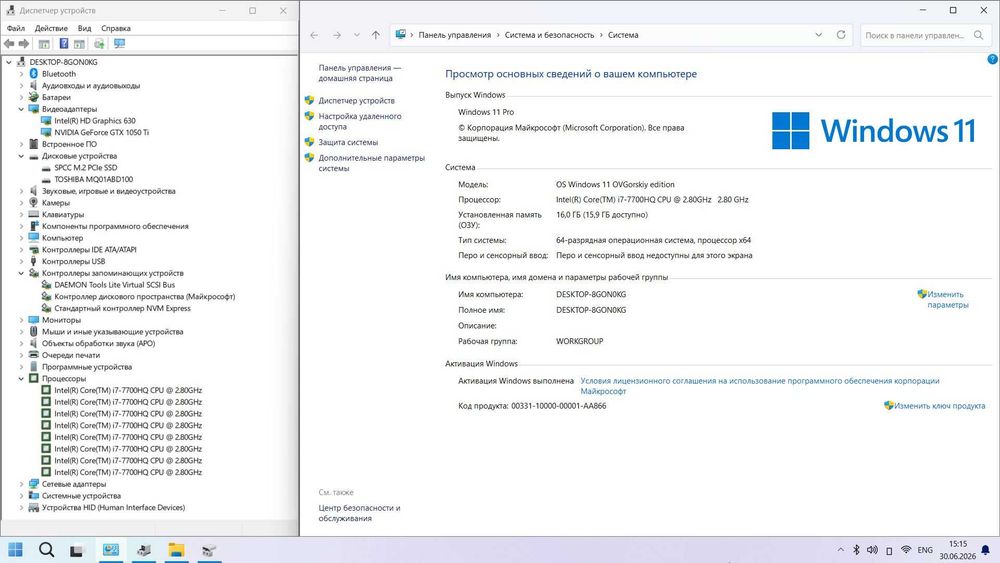
Task: Click the Forward arrow in Device Manager toolbar
Action: [x=24, y=44]
